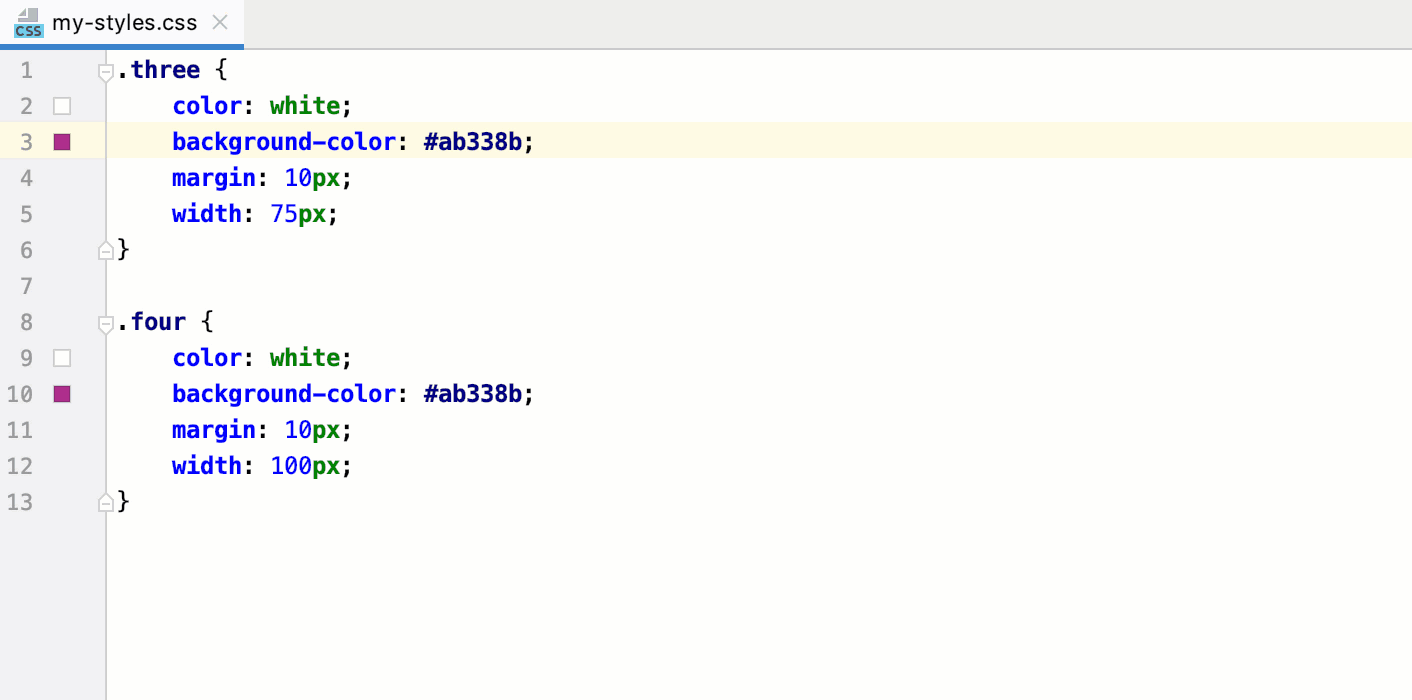Click line number 3 in the gutter
This screenshot has width=1412, height=700.
[x=26, y=141]
